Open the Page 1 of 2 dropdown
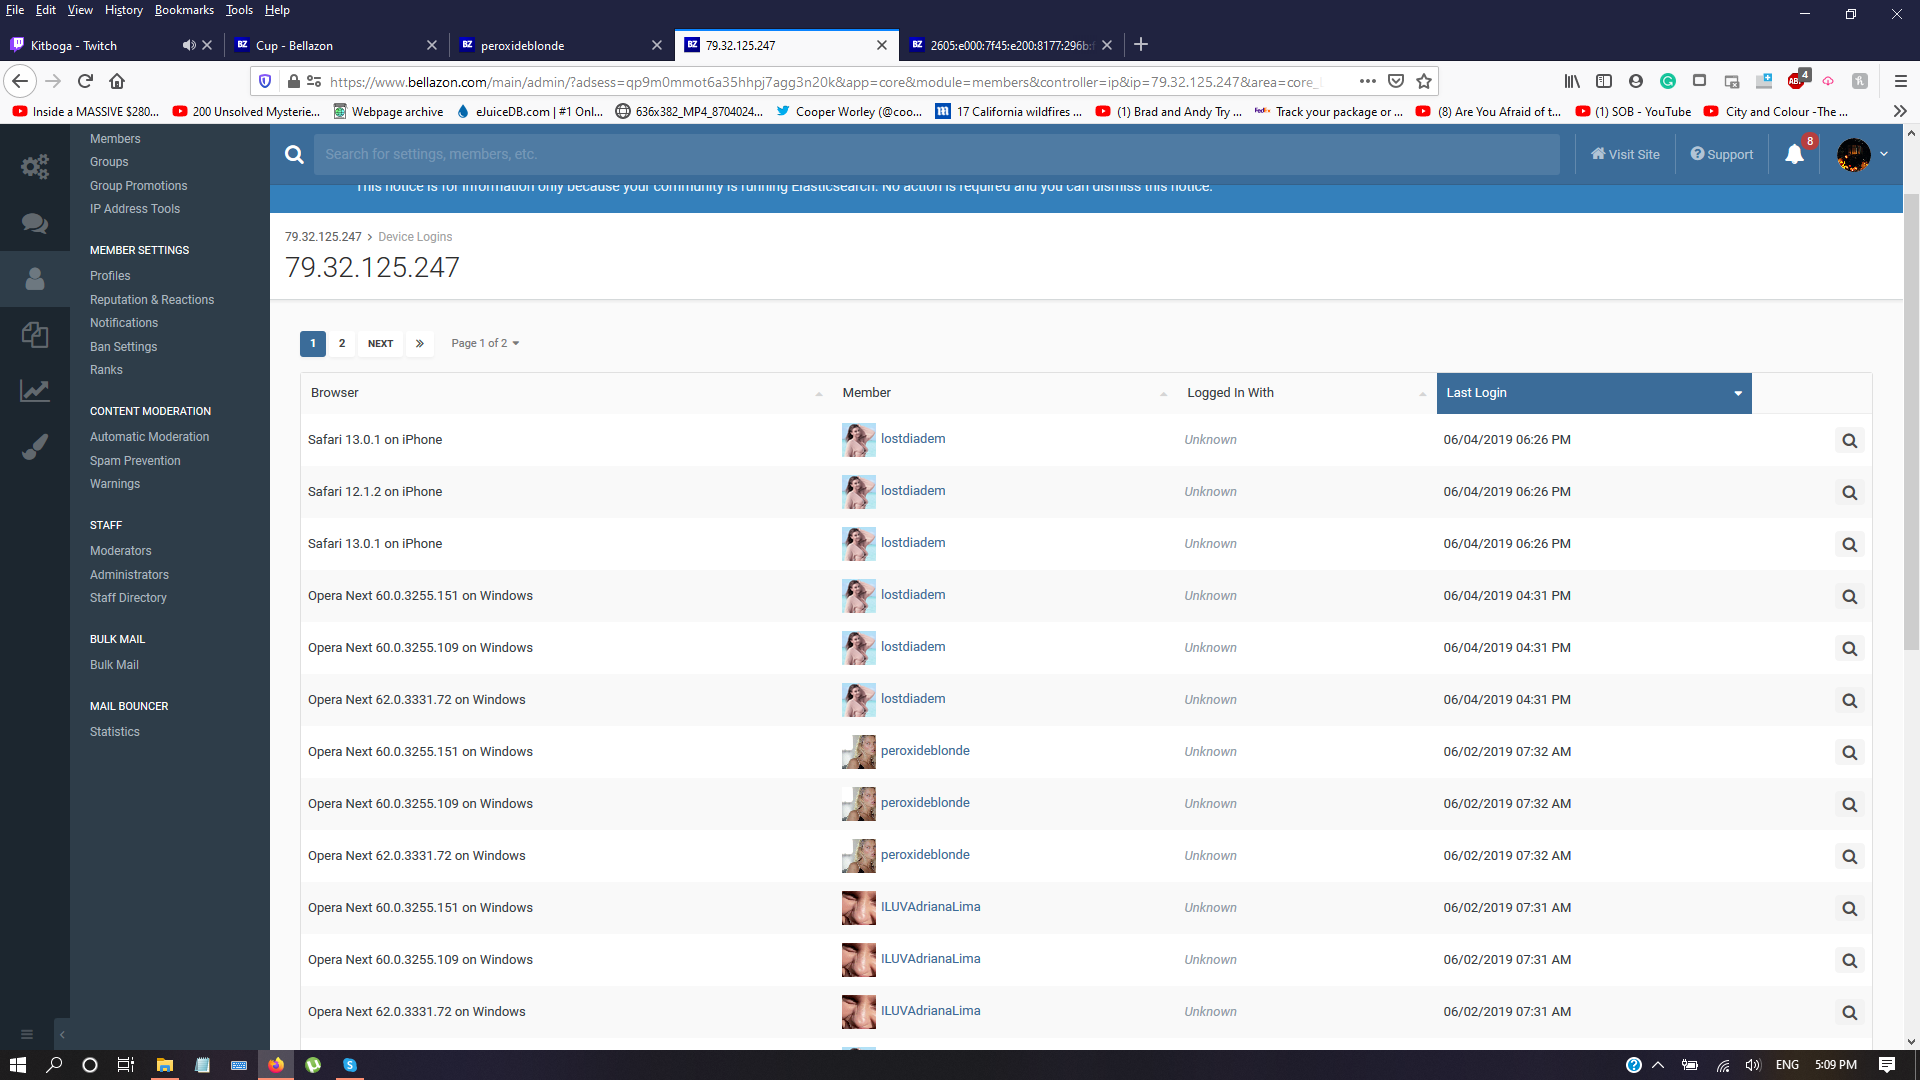 coord(485,343)
